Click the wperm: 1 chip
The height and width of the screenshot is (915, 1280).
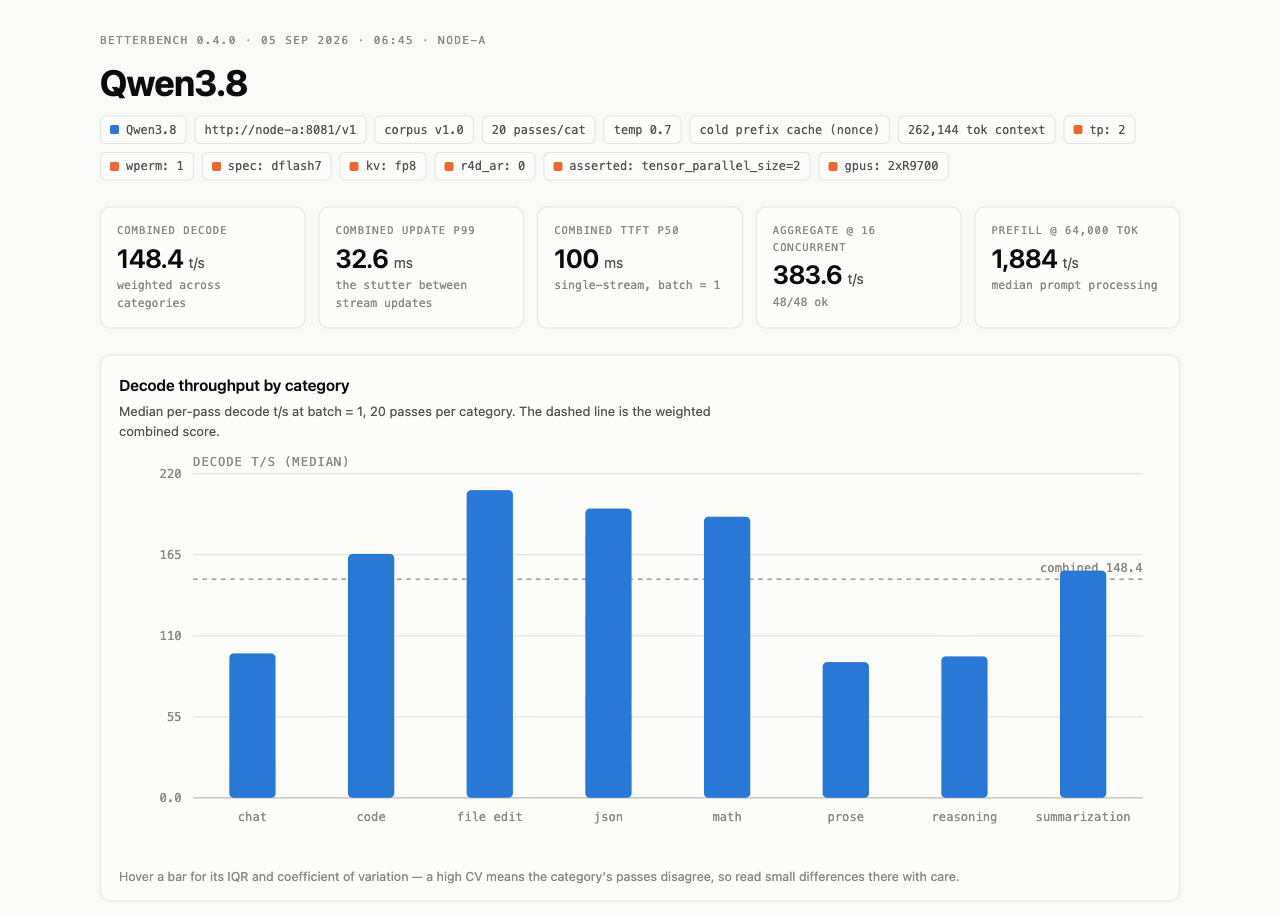(x=147, y=166)
